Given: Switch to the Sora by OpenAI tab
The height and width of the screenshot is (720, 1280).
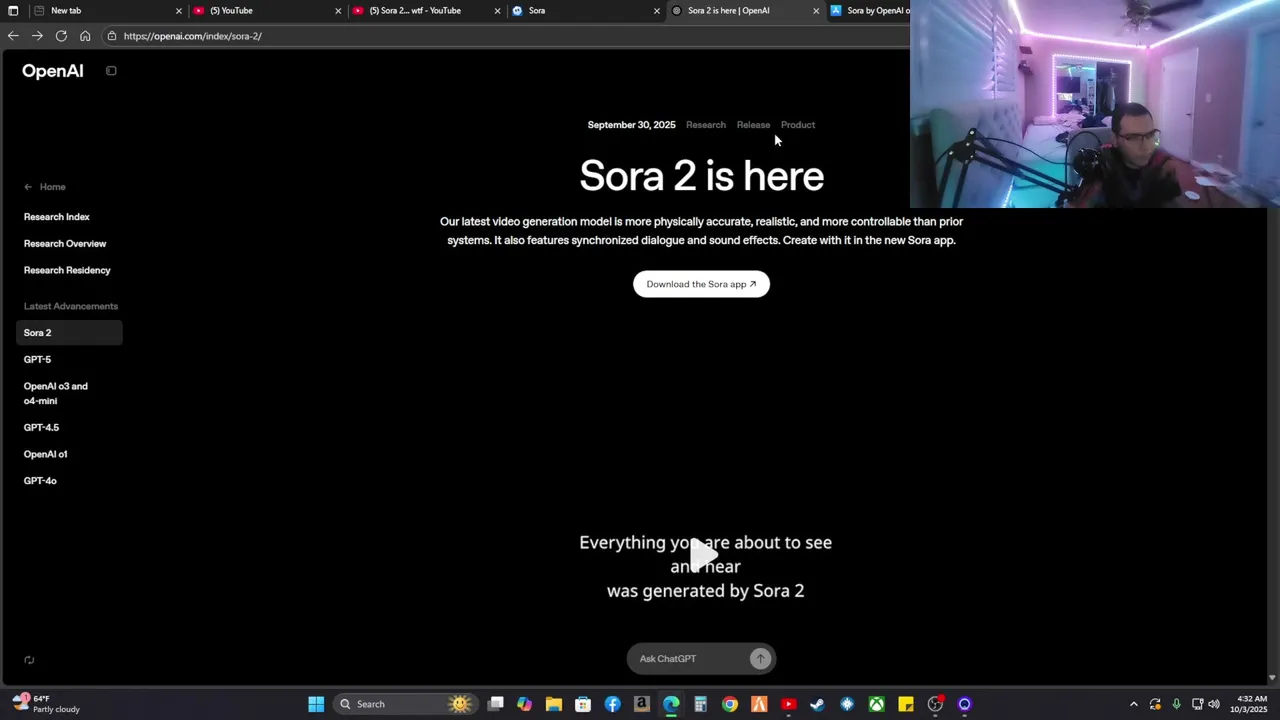Looking at the screenshot, I should [868, 10].
